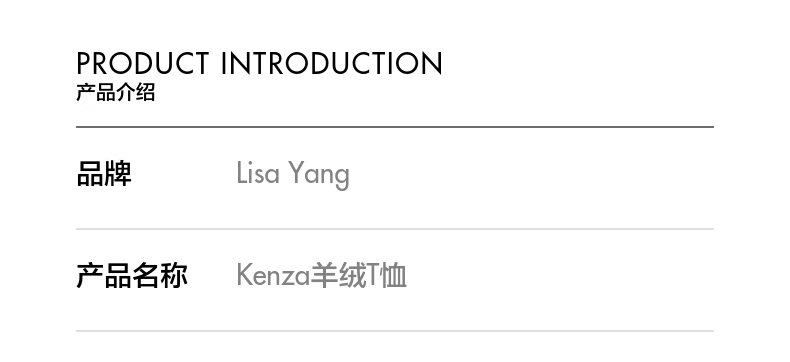Click the light divider below the 品牌 row
Screen dimensions: 790x362
[395, 229]
